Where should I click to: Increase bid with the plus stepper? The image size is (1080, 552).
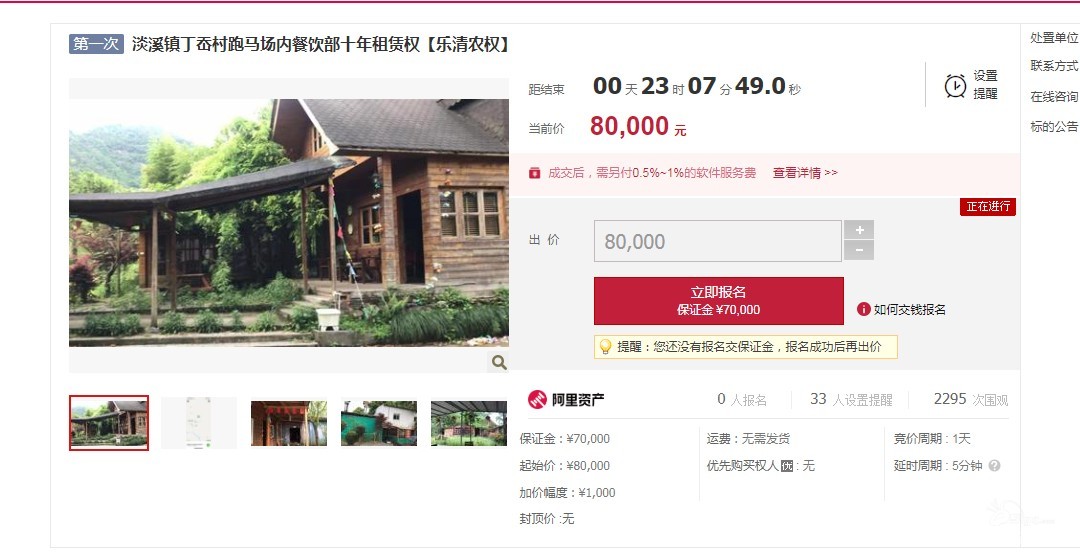[x=859, y=230]
